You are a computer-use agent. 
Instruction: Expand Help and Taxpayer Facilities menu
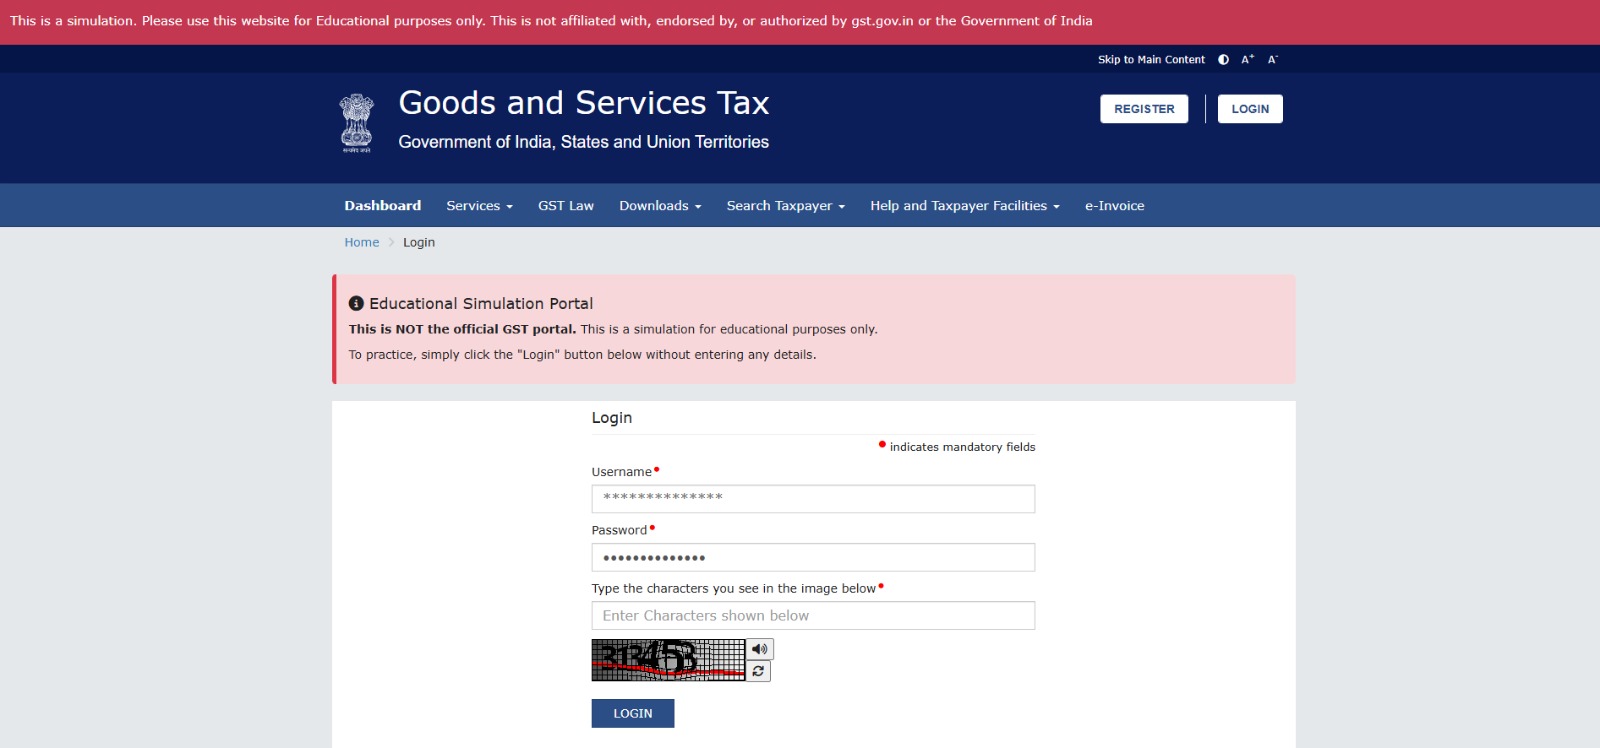pos(965,206)
